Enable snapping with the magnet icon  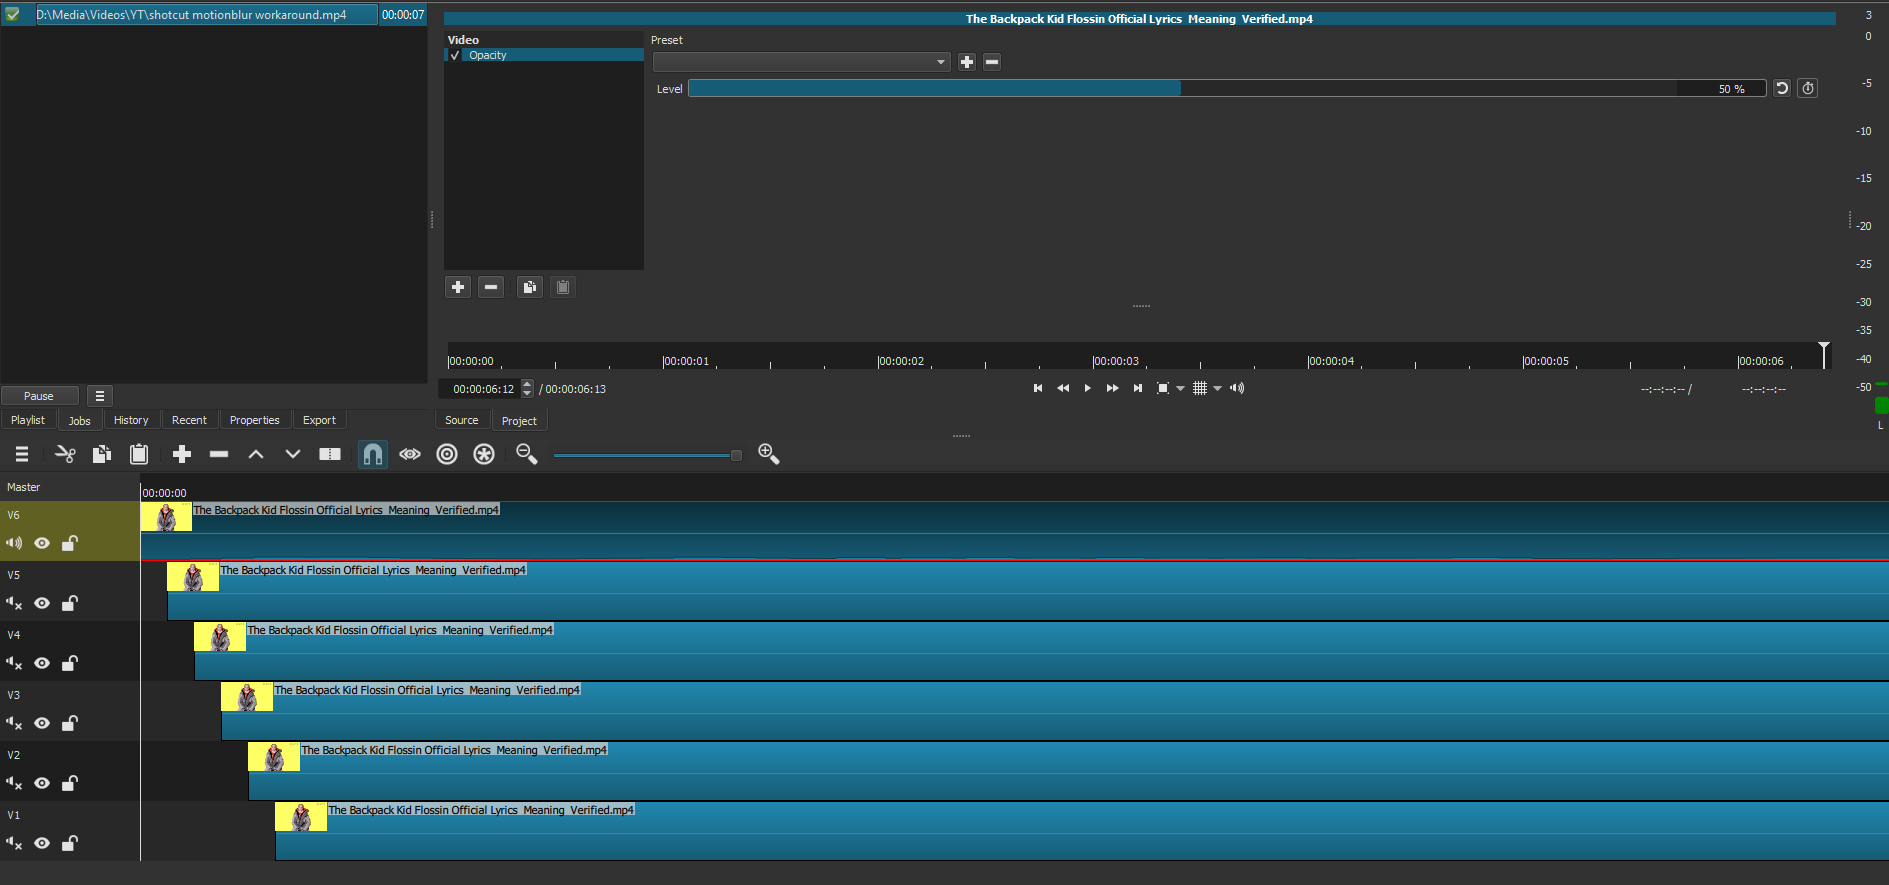pyautogui.click(x=372, y=455)
